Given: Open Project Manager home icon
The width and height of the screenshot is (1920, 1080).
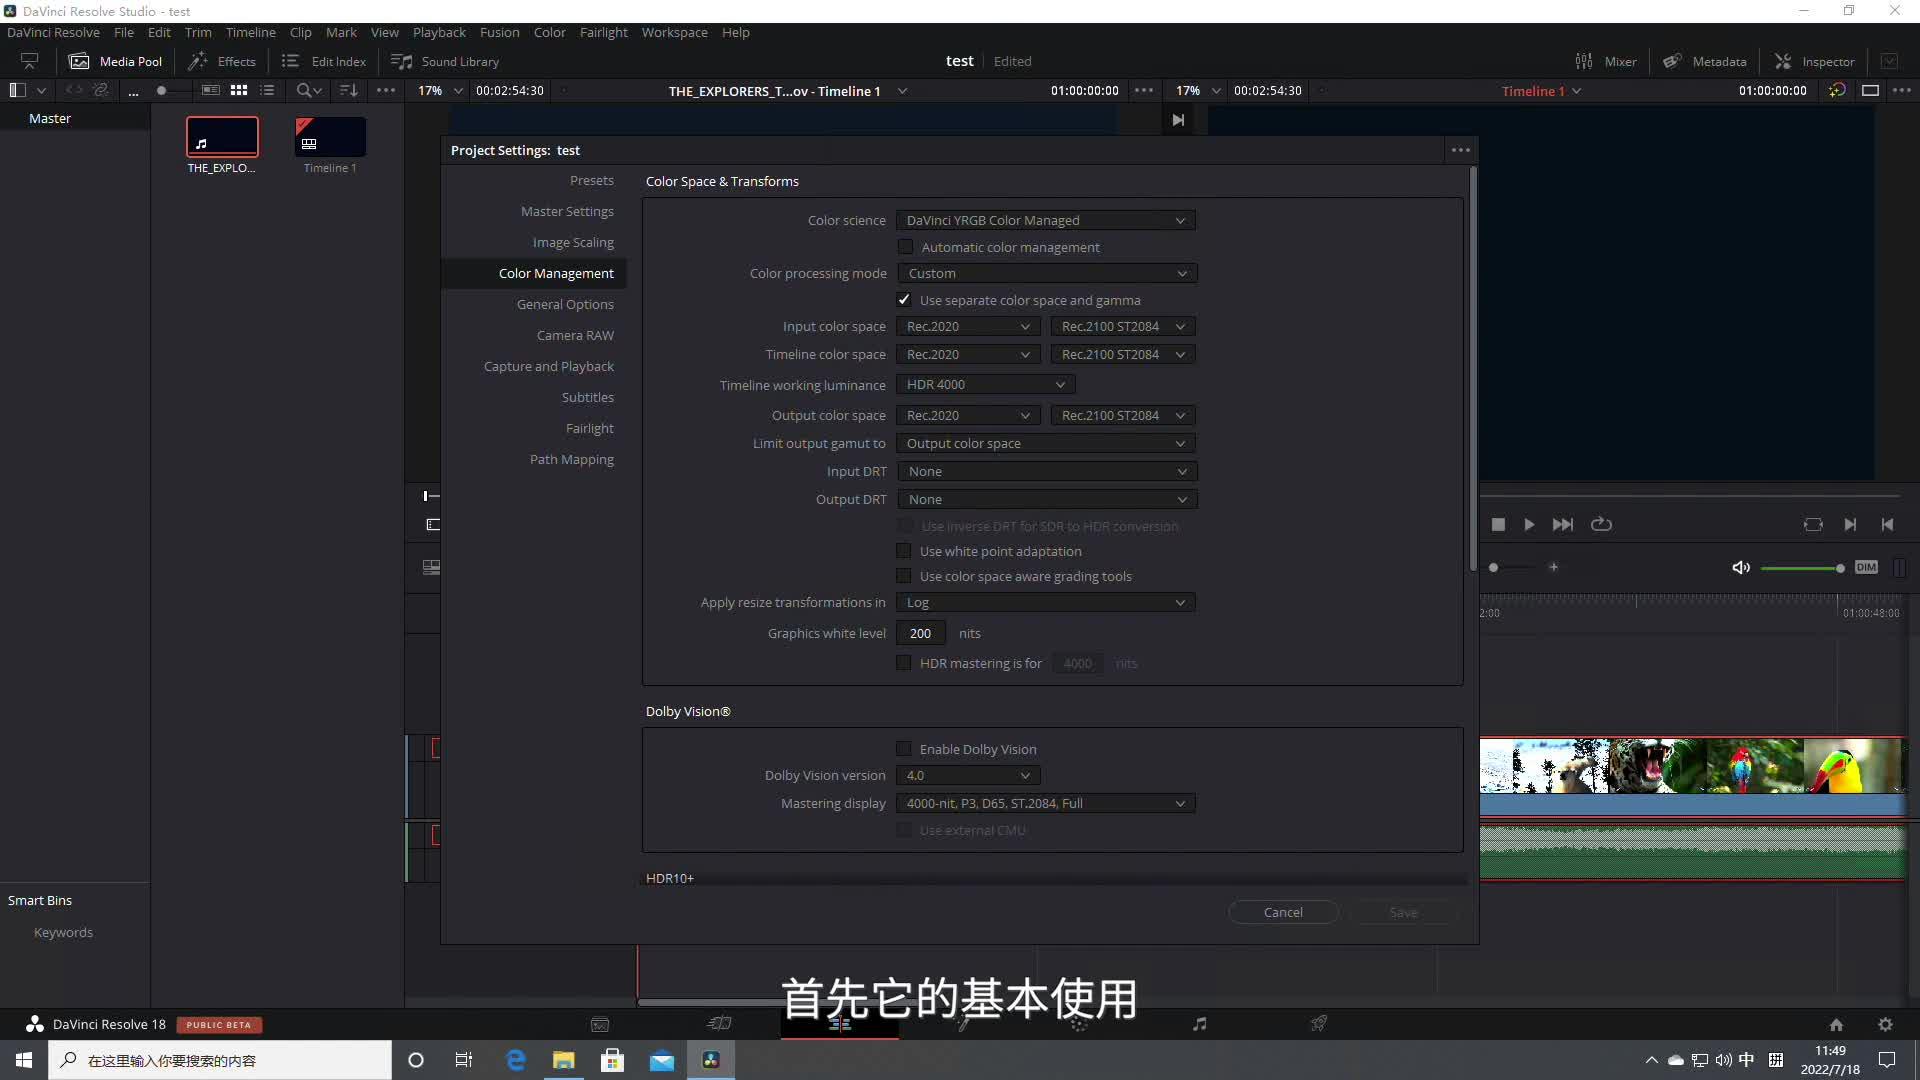Looking at the screenshot, I should point(1836,1024).
